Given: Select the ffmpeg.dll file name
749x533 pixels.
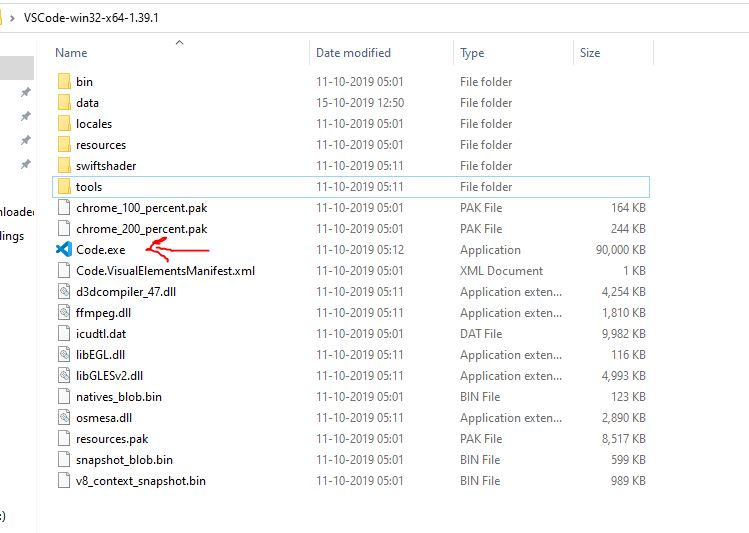Looking at the screenshot, I should [103, 313].
